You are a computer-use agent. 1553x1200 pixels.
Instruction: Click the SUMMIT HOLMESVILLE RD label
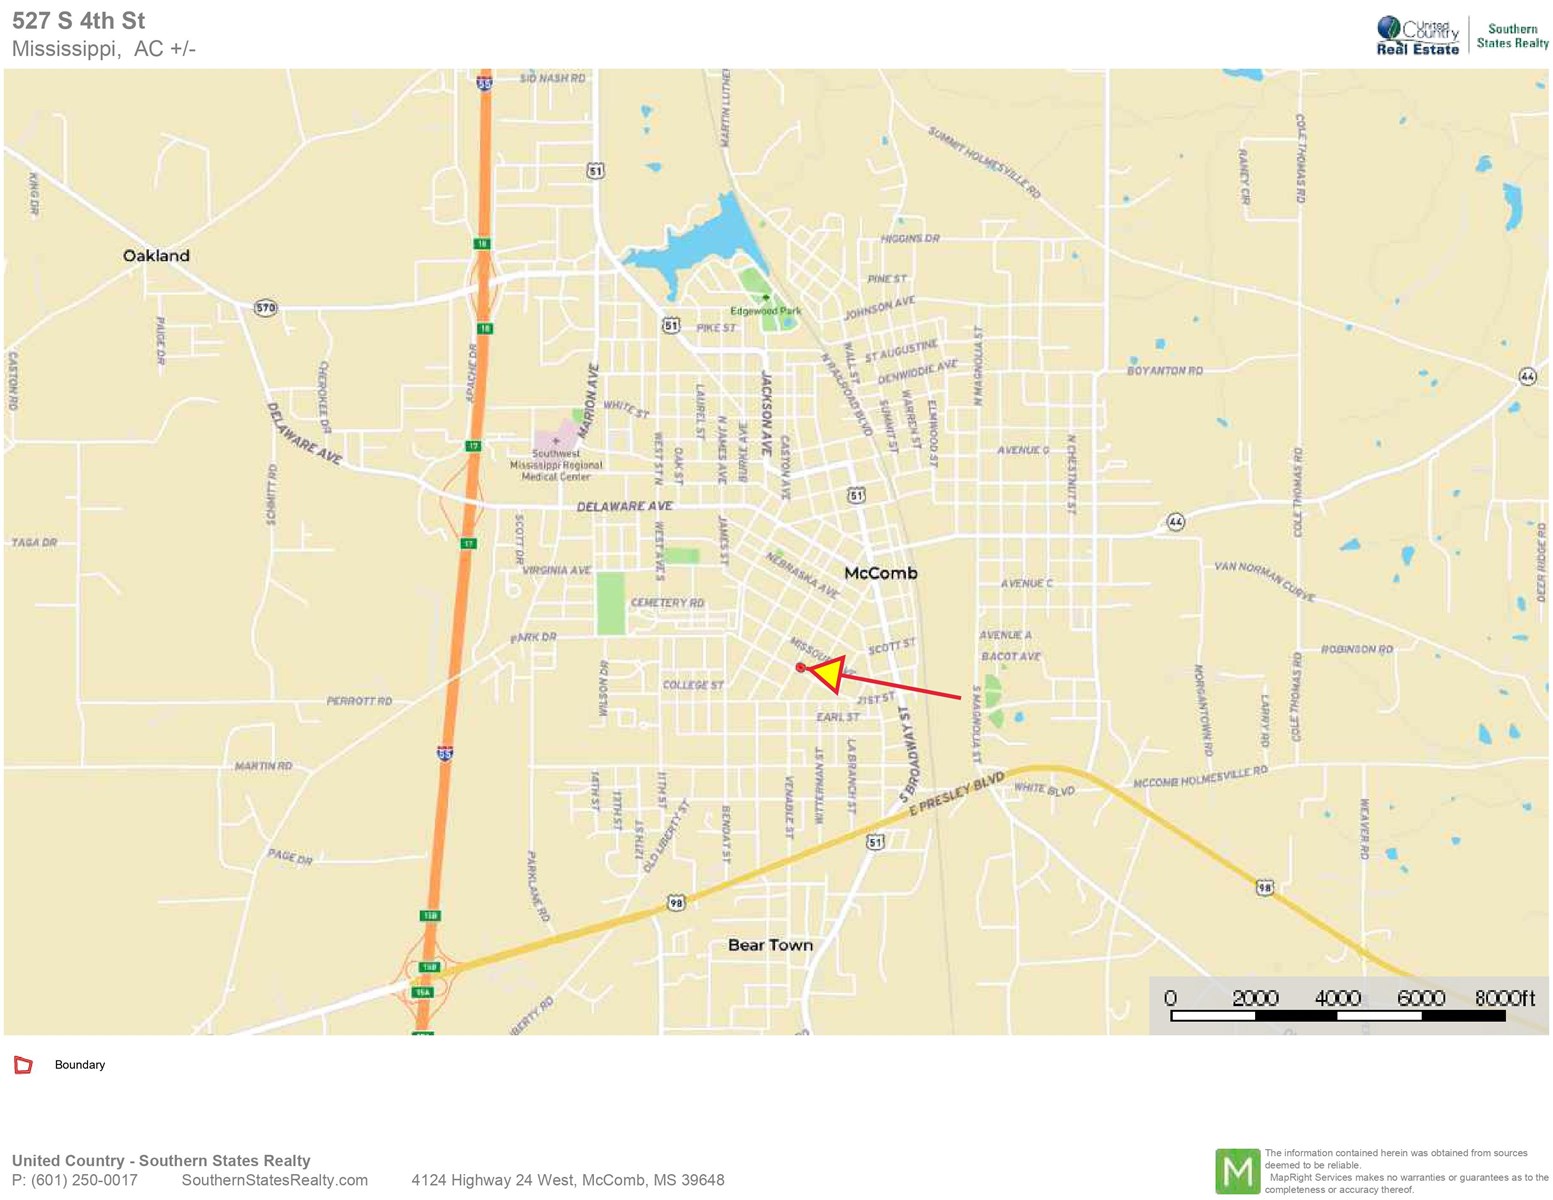pos(984,162)
